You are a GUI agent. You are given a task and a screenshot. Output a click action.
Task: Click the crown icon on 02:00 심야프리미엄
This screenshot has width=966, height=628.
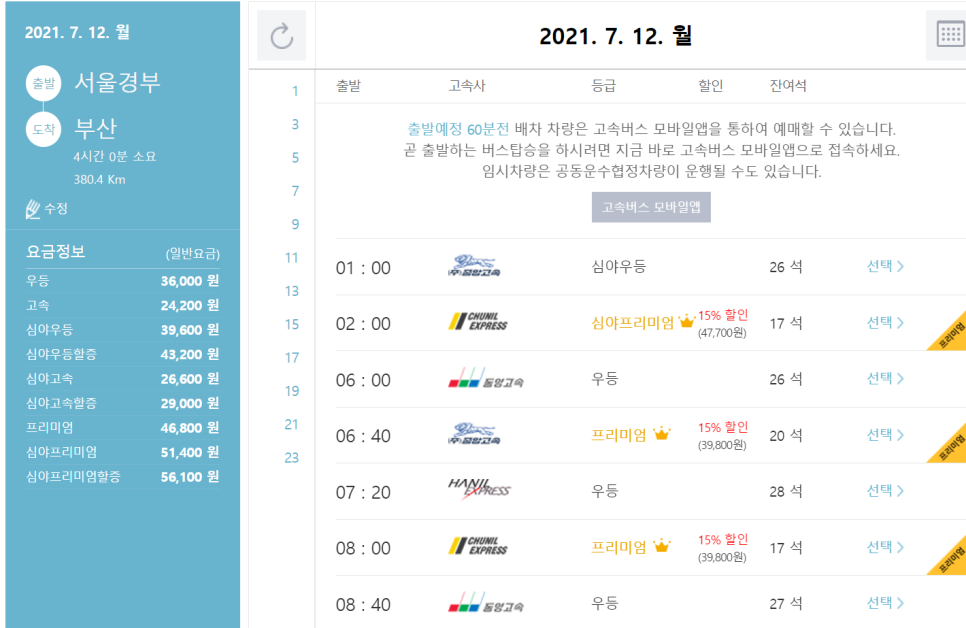click(x=686, y=322)
